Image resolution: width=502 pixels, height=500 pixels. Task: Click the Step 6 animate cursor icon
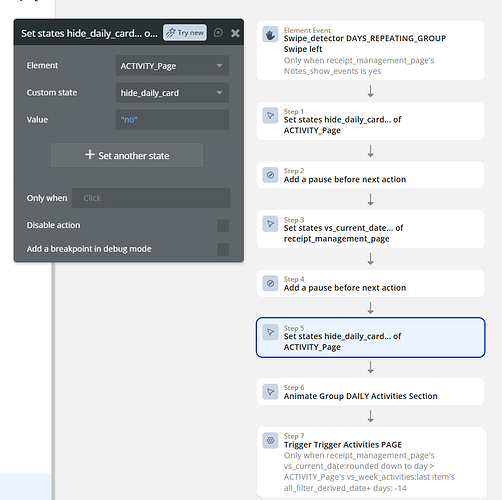(270, 392)
